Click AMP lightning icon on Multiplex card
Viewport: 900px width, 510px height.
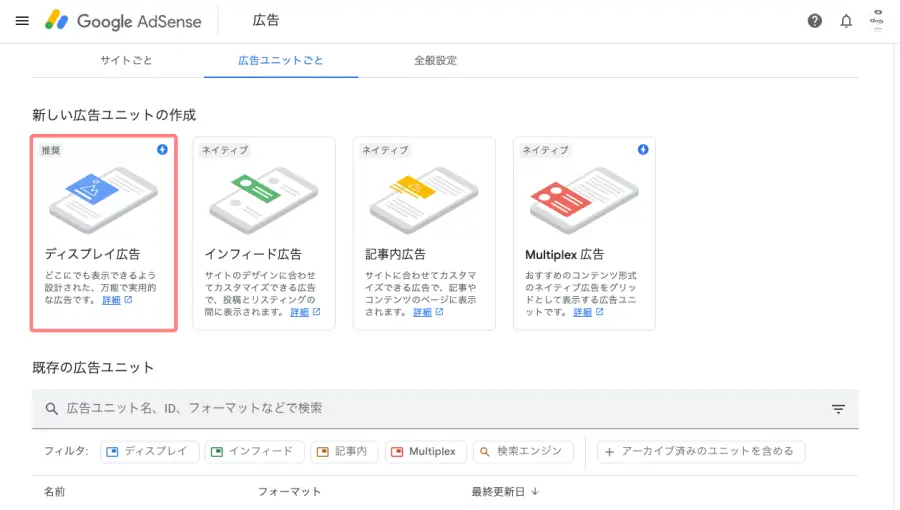click(x=643, y=150)
